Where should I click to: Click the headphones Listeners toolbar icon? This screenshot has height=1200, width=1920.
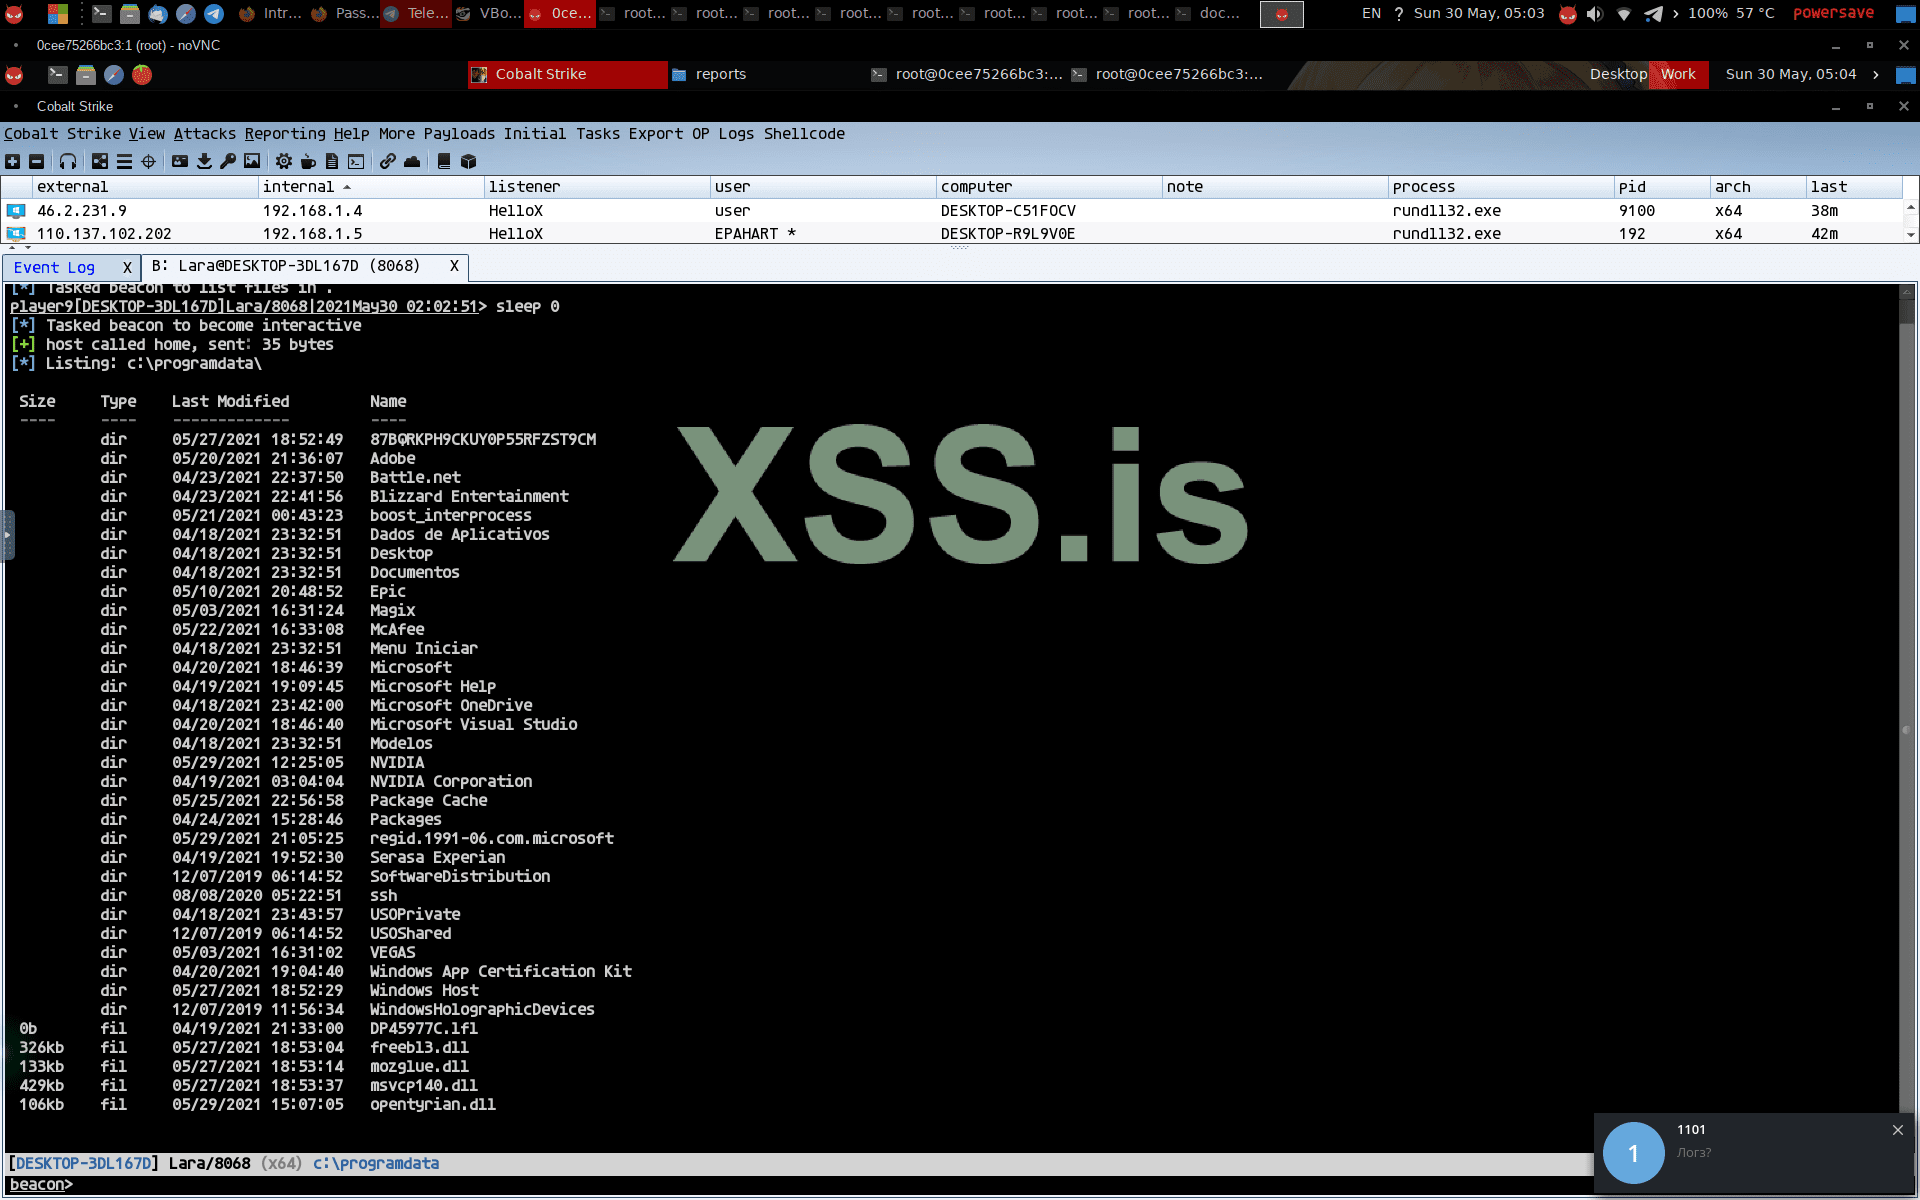click(68, 161)
